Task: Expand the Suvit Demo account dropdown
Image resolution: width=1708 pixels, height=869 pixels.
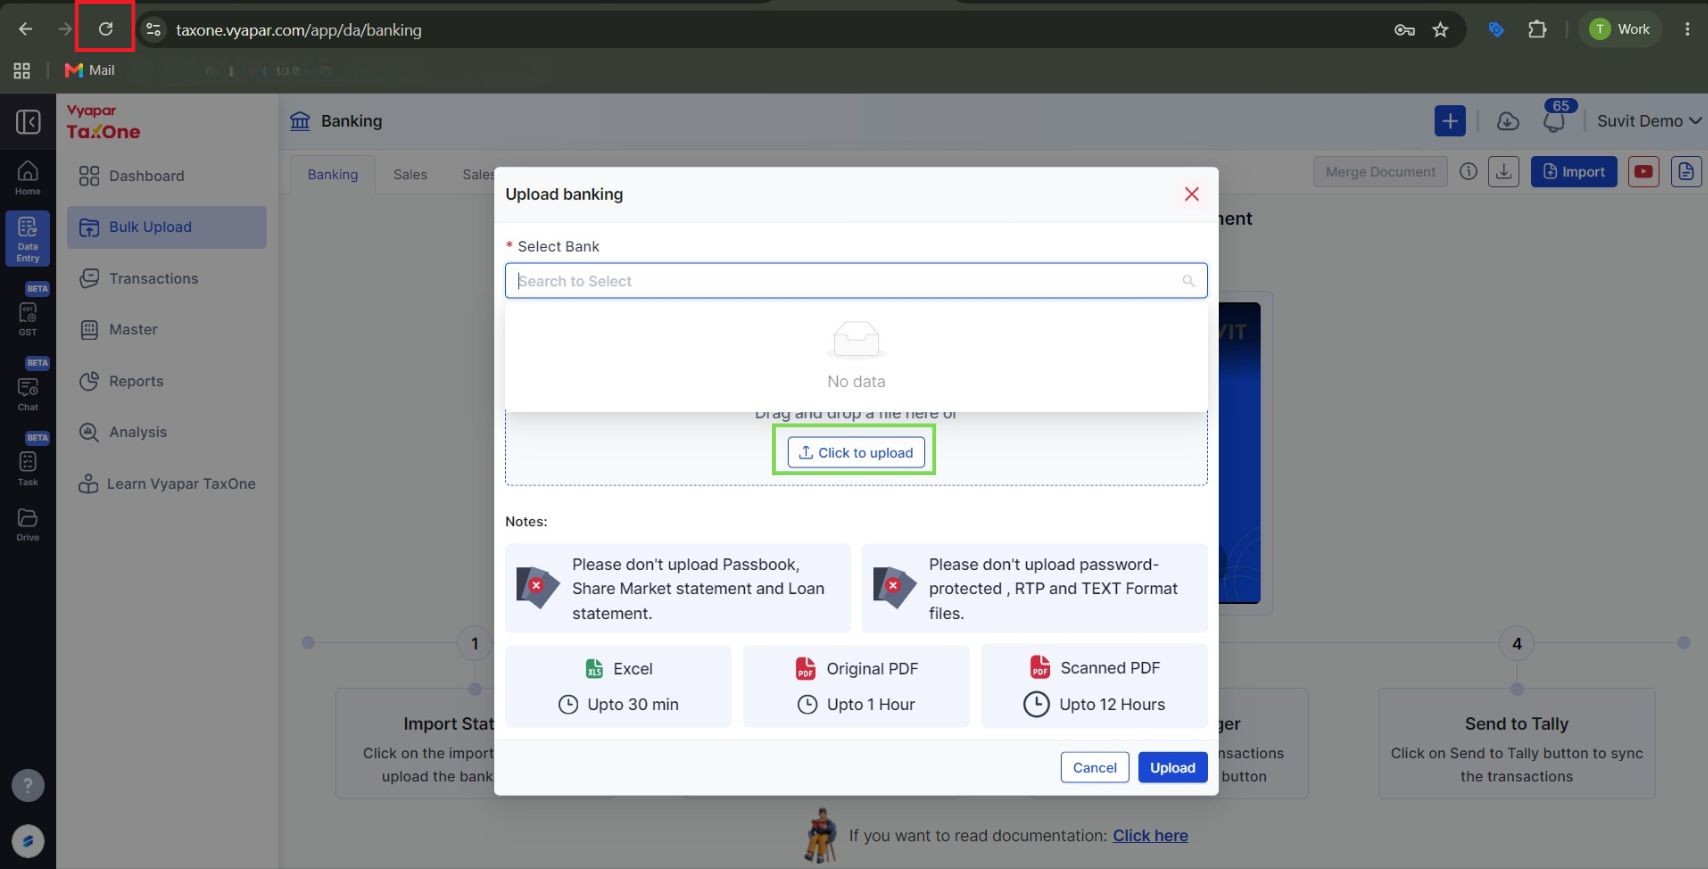Action: (x=1648, y=121)
